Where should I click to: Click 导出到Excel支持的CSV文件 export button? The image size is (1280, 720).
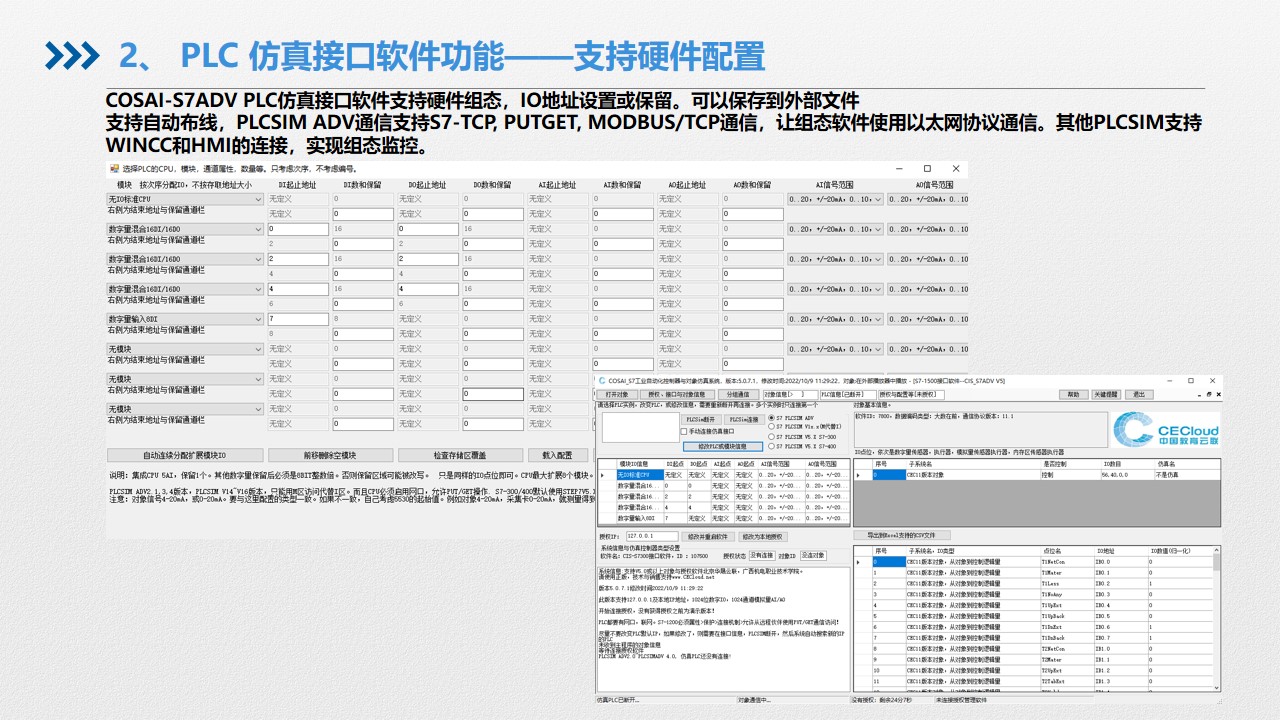click(x=902, y=536)
